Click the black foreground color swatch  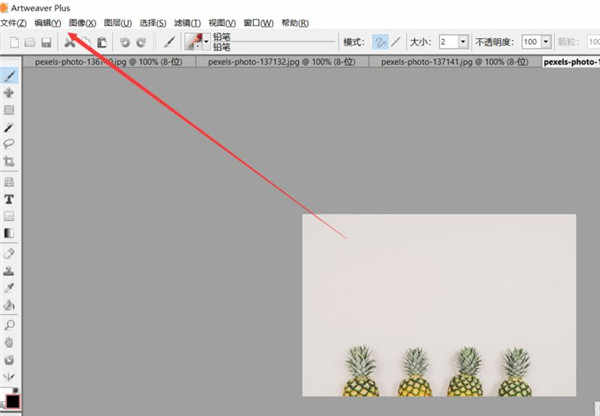12,401
